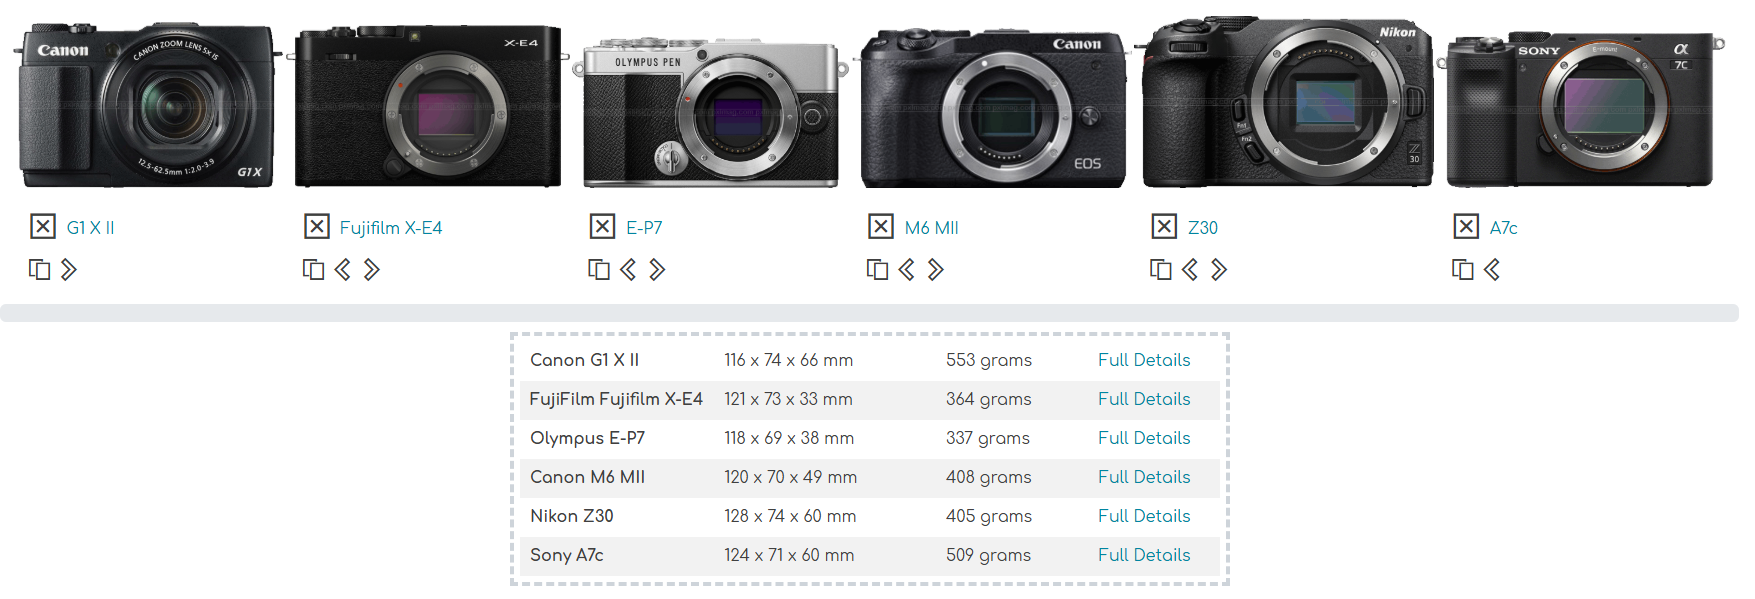Open the Z30 link
Screen dimensions: 1755x599
tap(1203, 228)
